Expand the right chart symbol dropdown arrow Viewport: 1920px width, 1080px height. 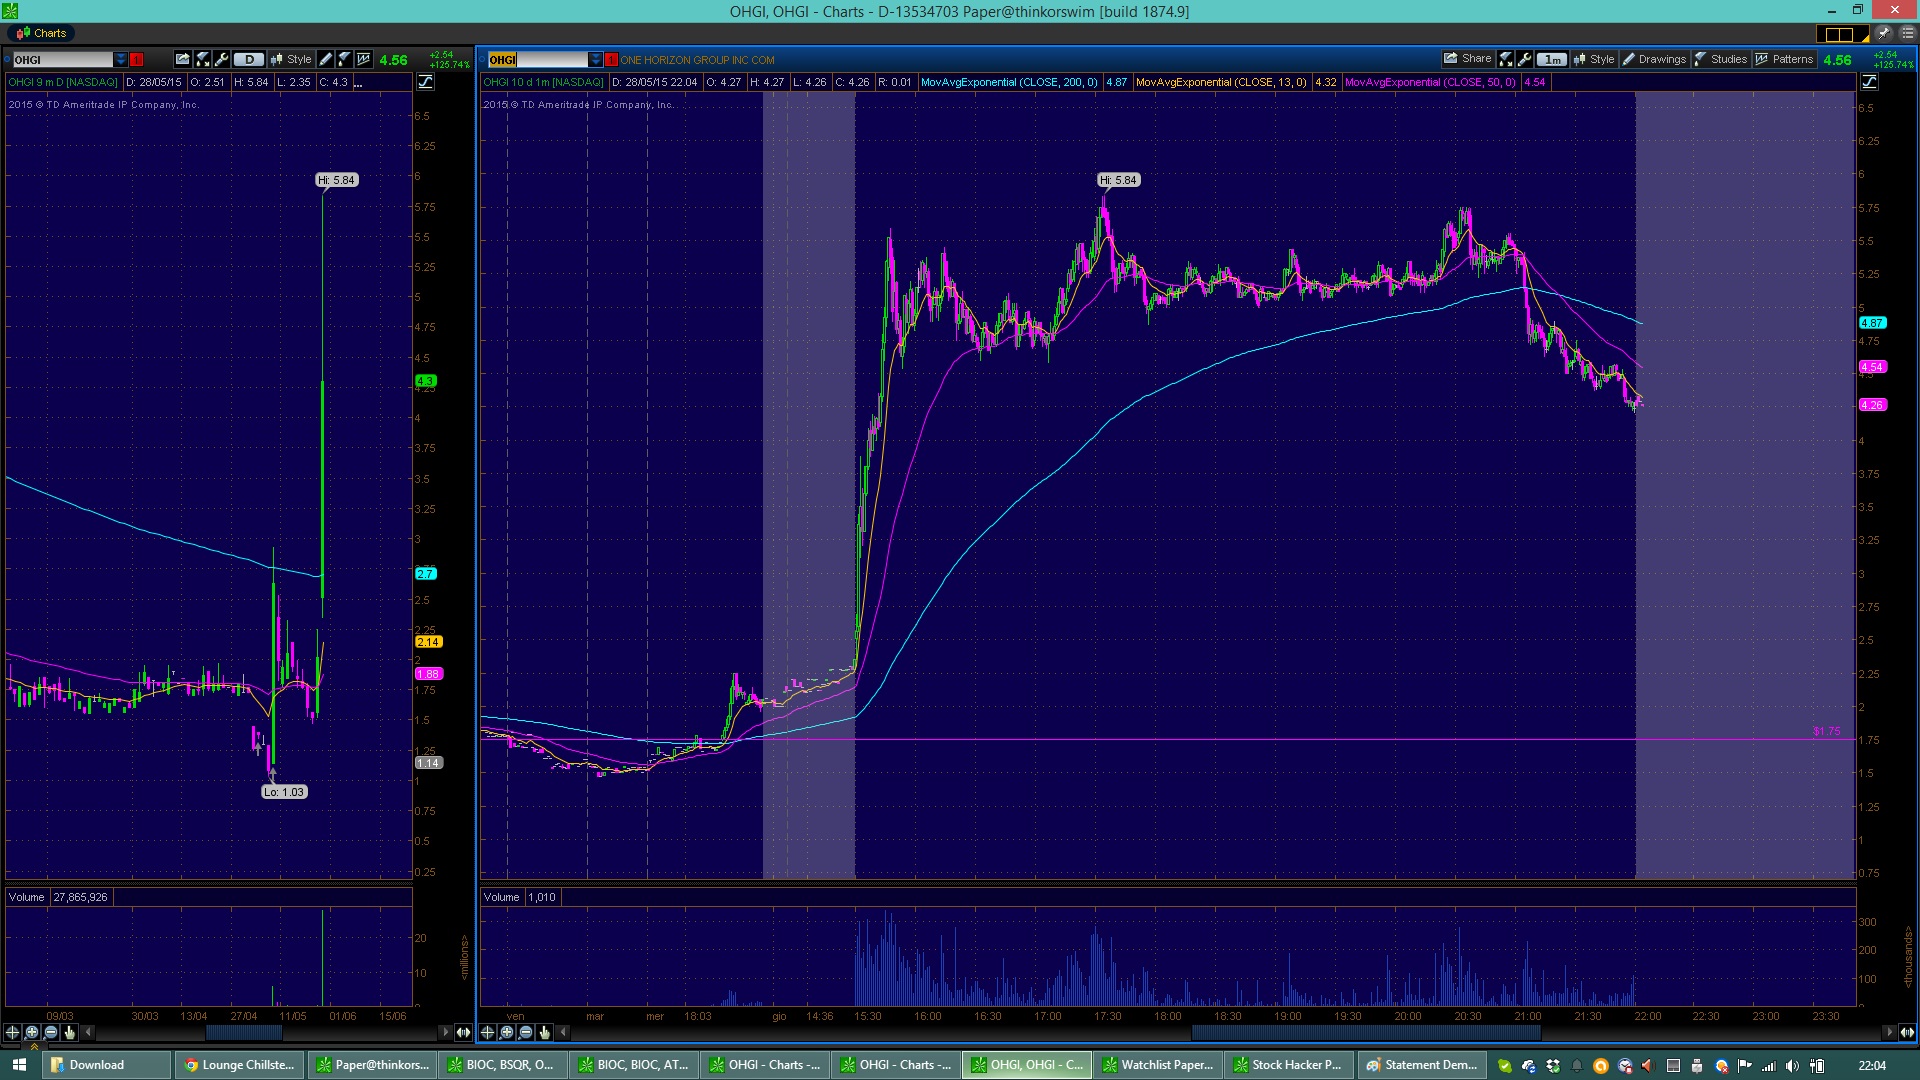[x=596, y=60]
